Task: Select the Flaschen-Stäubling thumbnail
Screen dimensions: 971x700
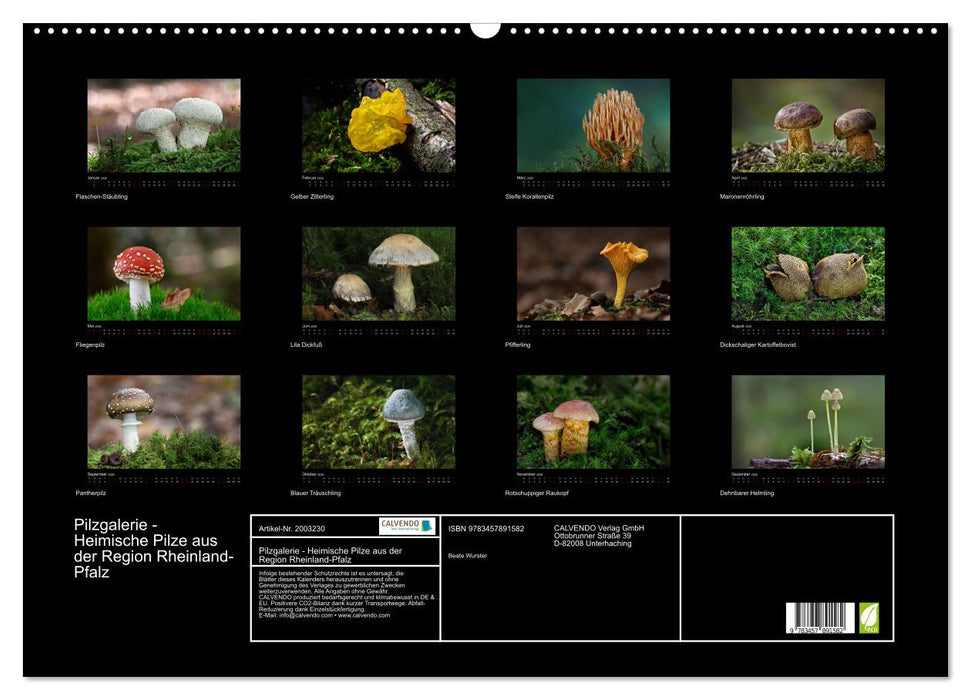Action: 164,126
